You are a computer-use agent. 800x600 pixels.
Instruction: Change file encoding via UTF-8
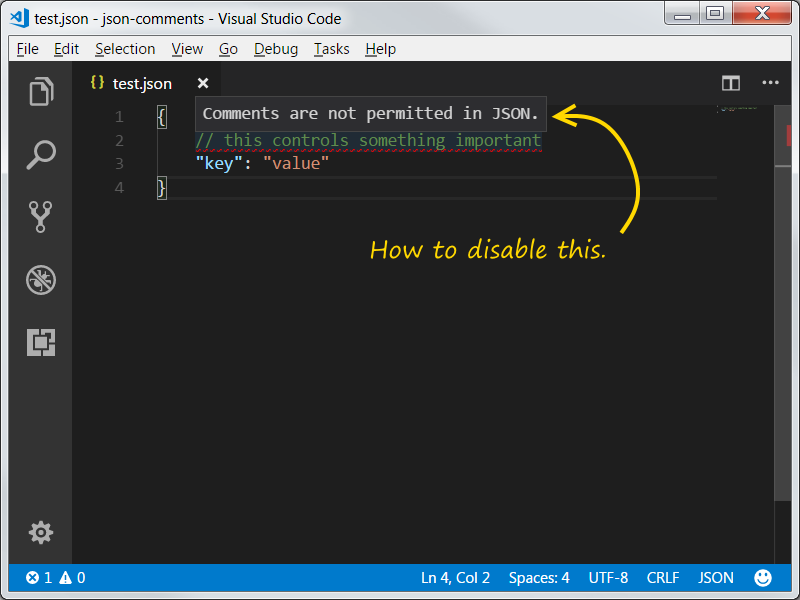point(608,578)
